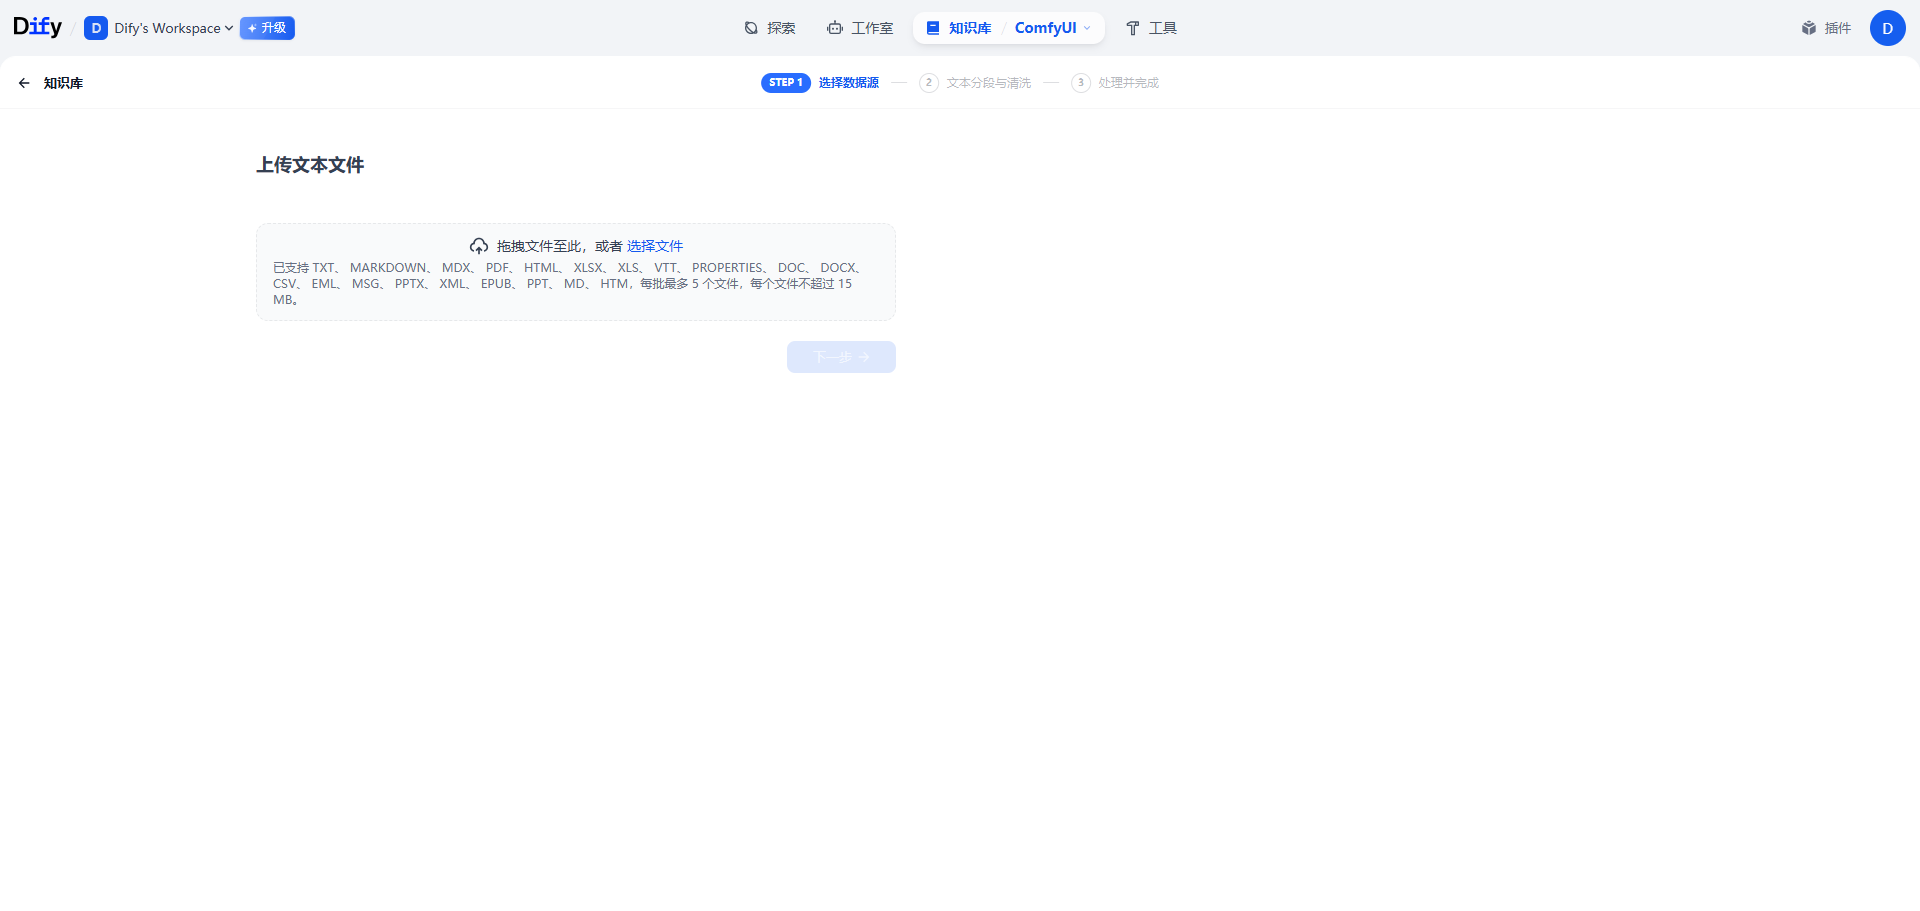Open the 探索 (Explore) compass icon
1920x911 pixels.
point(750,28)
